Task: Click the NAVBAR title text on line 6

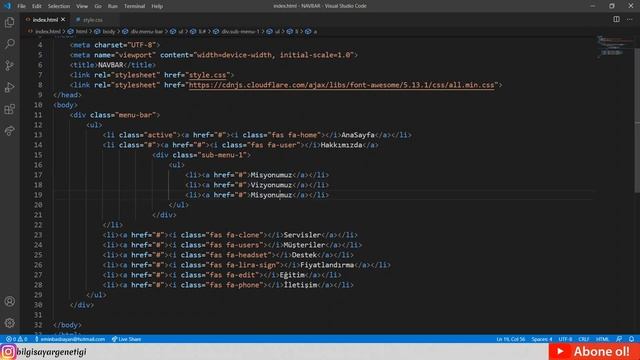Action: [x=111, y=65]
